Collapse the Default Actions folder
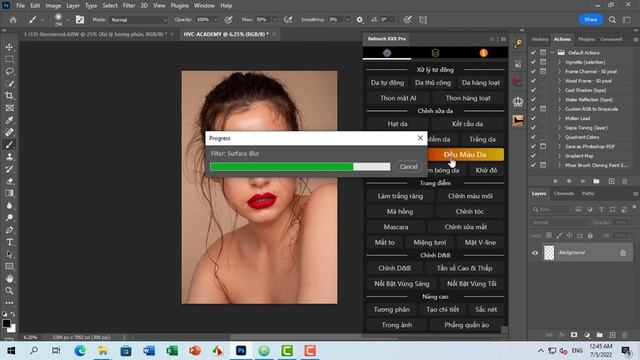640x360 pixels. tap(553, 53)
